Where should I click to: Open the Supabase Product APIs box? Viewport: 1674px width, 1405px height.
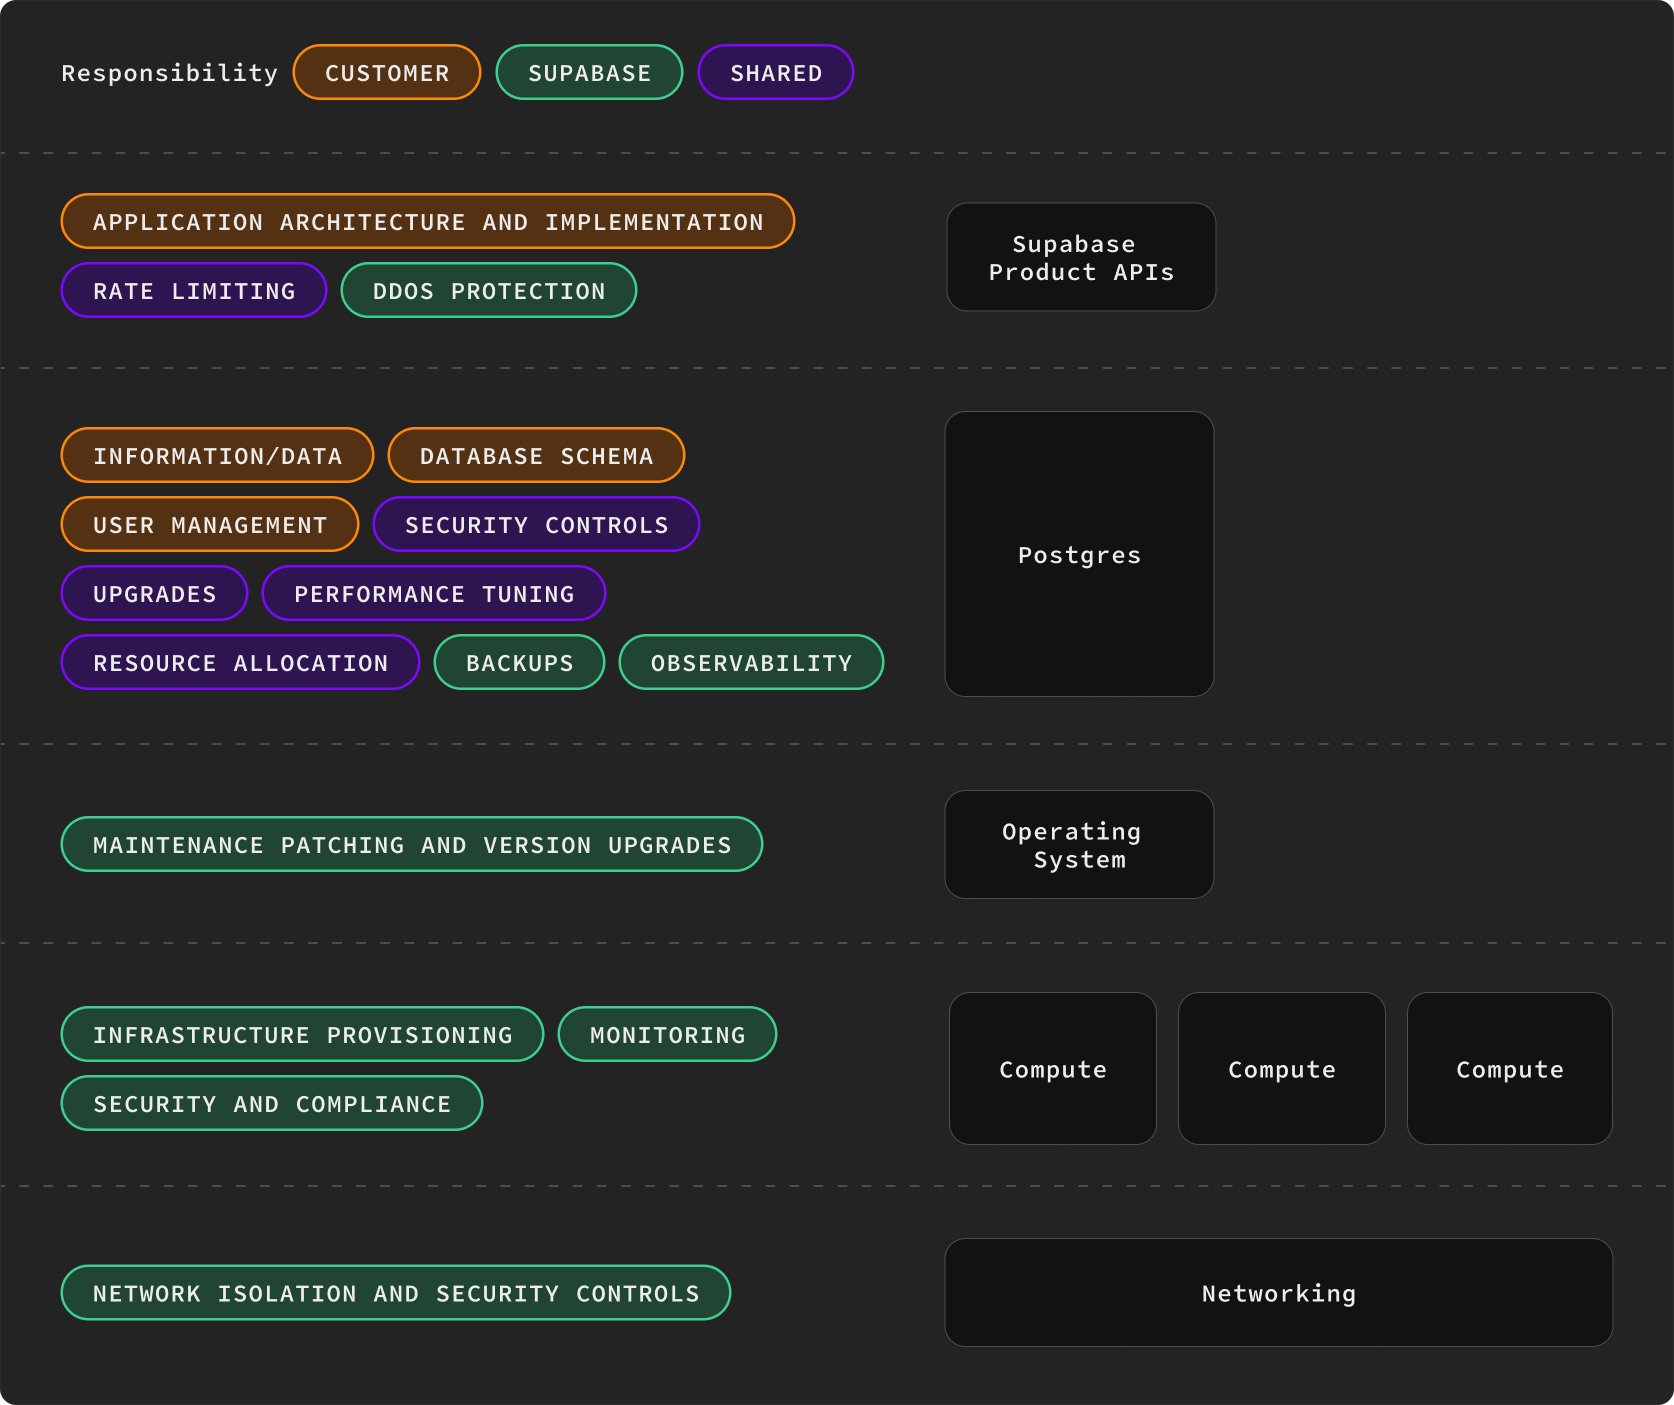pyautogui.click(x=1081, y=258)
